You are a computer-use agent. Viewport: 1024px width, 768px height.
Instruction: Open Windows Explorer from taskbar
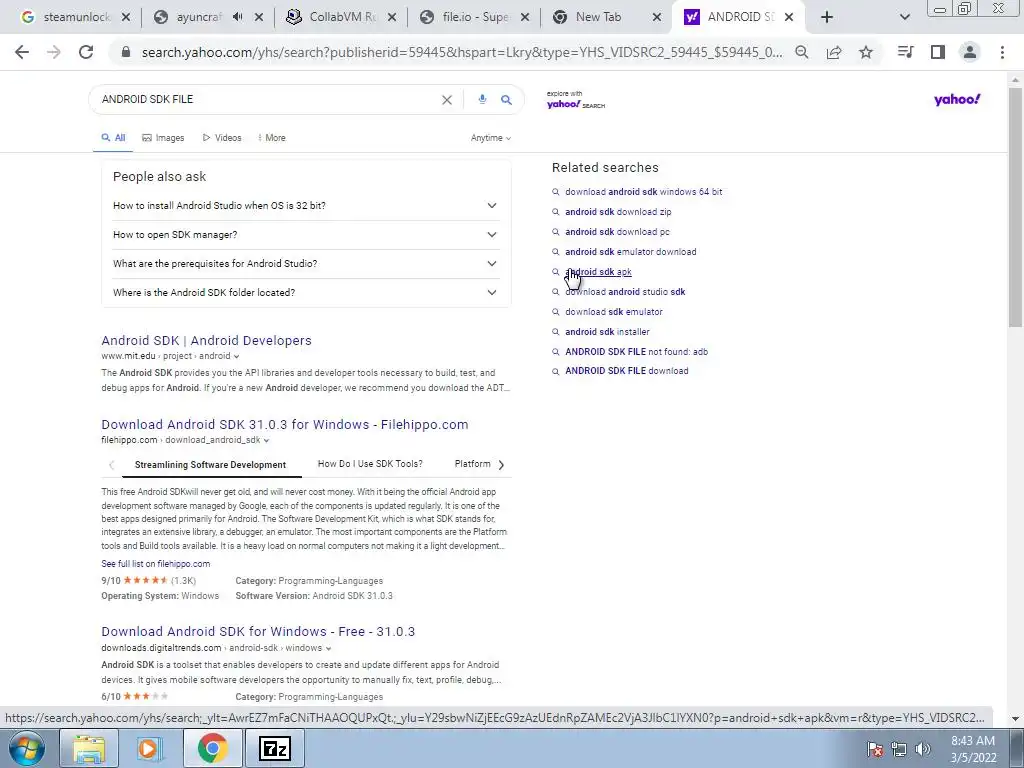click(89, 748)
